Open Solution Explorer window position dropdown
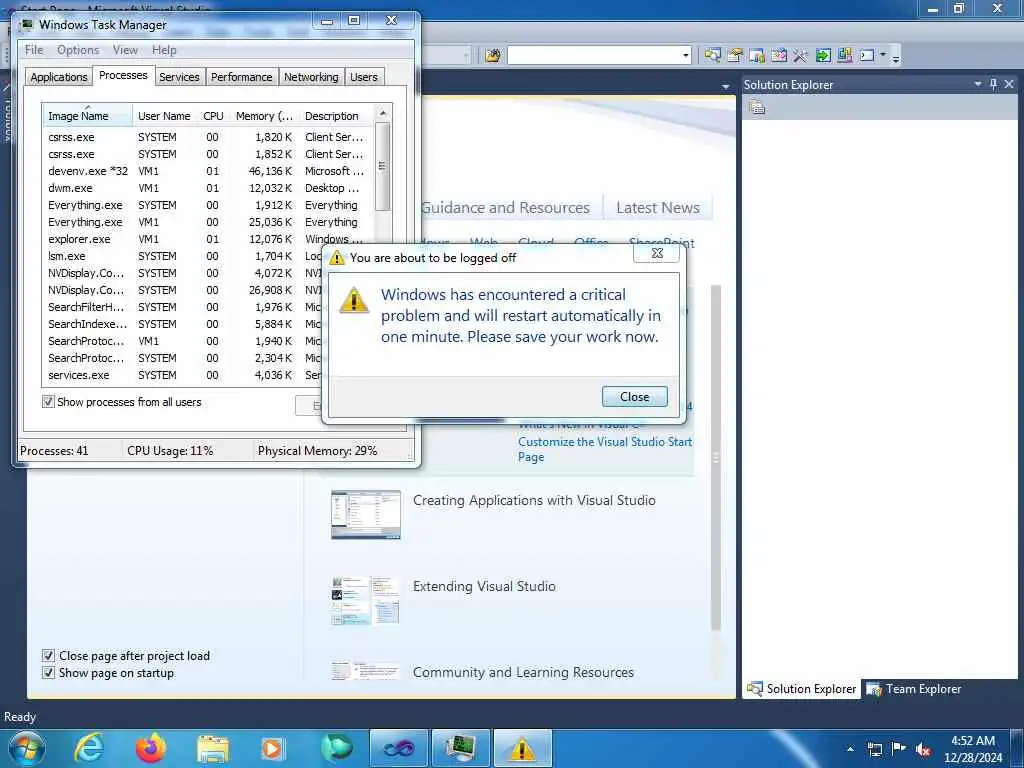 pos(978,84)
